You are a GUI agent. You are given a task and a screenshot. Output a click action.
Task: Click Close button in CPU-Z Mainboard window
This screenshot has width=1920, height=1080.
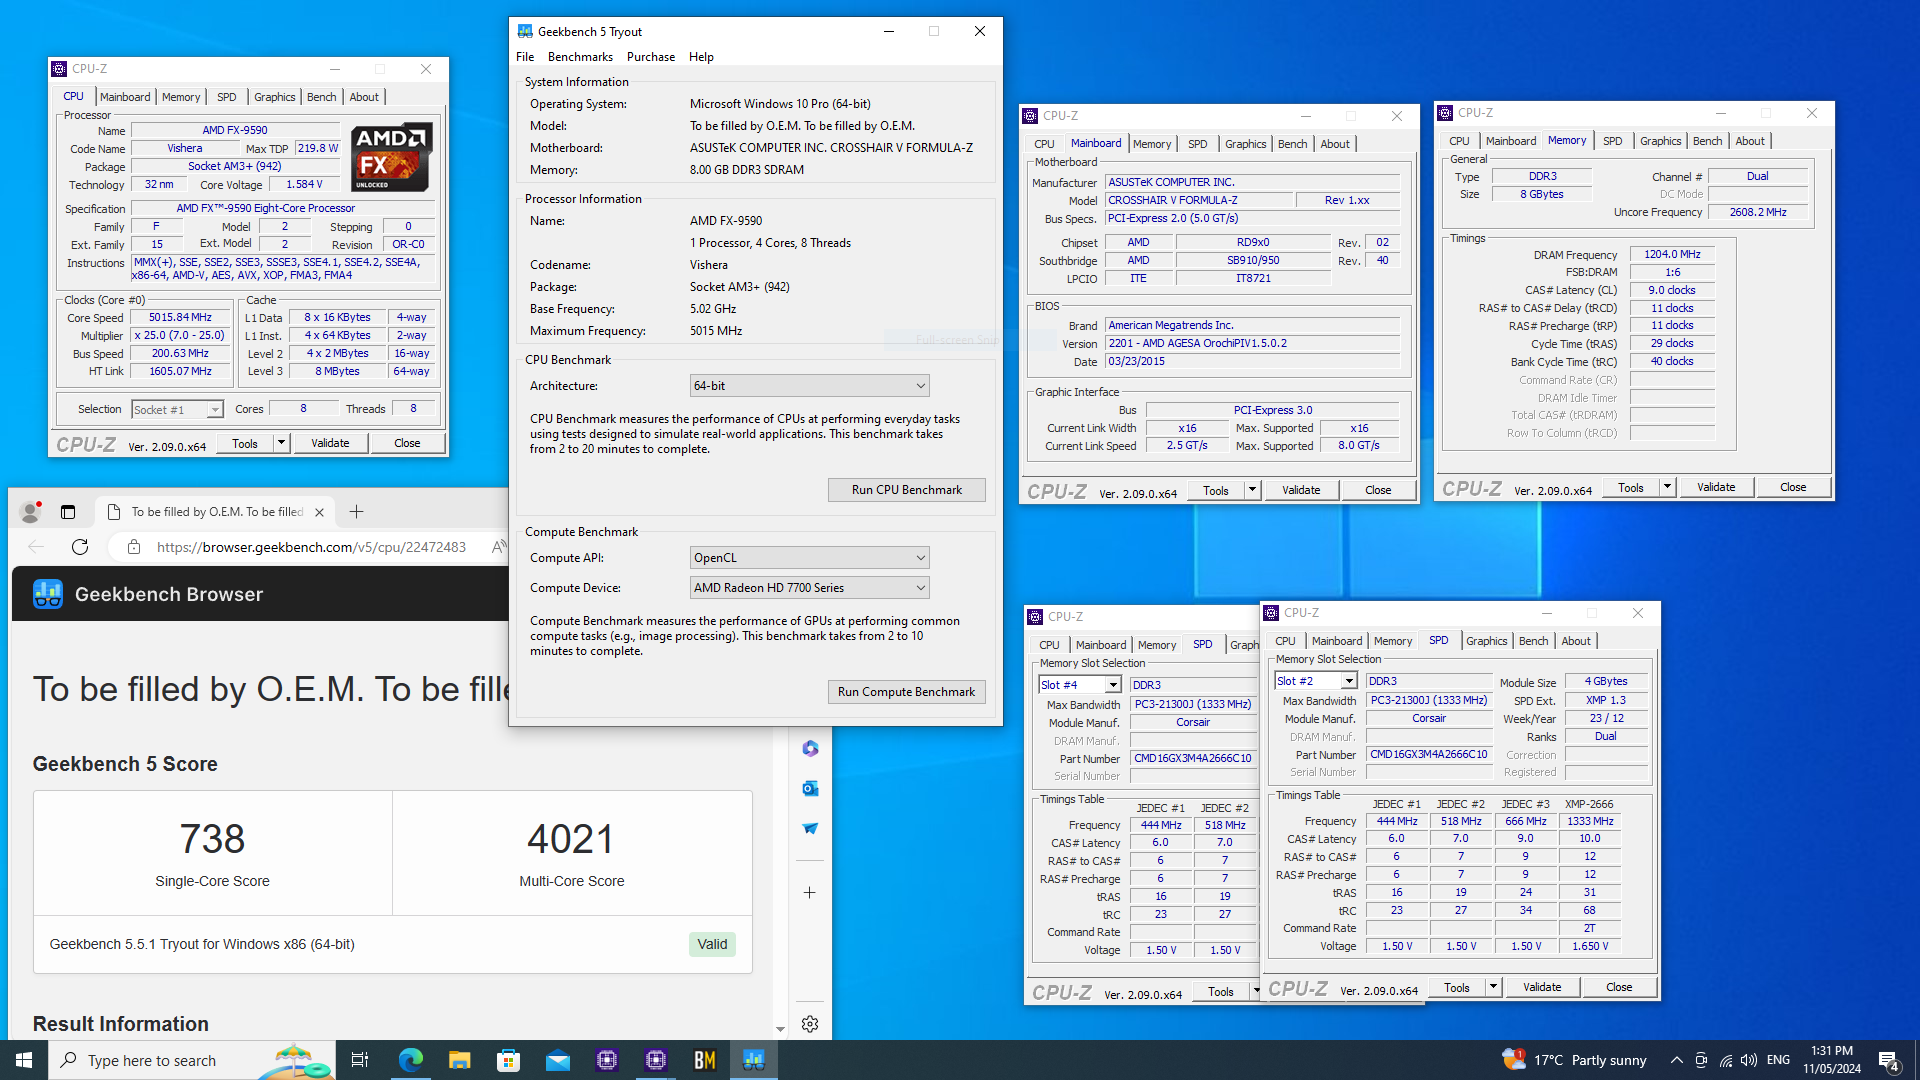click(x=1378, y=490)
